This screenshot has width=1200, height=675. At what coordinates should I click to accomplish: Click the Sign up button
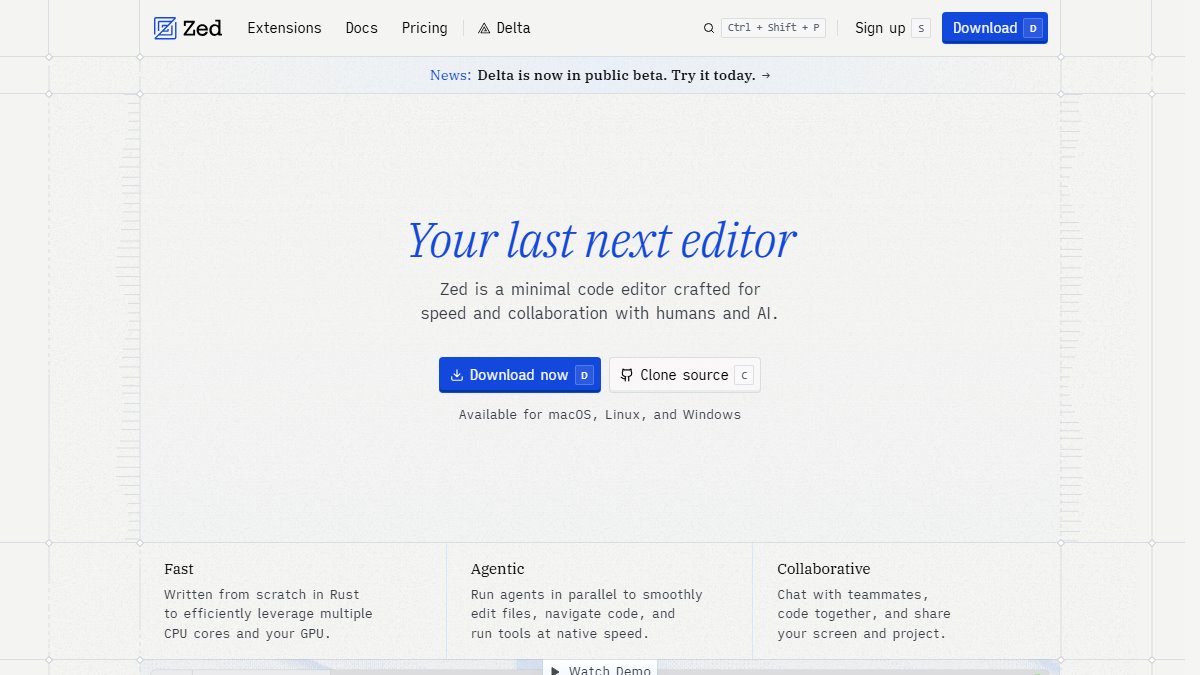(x=892, y=28)
